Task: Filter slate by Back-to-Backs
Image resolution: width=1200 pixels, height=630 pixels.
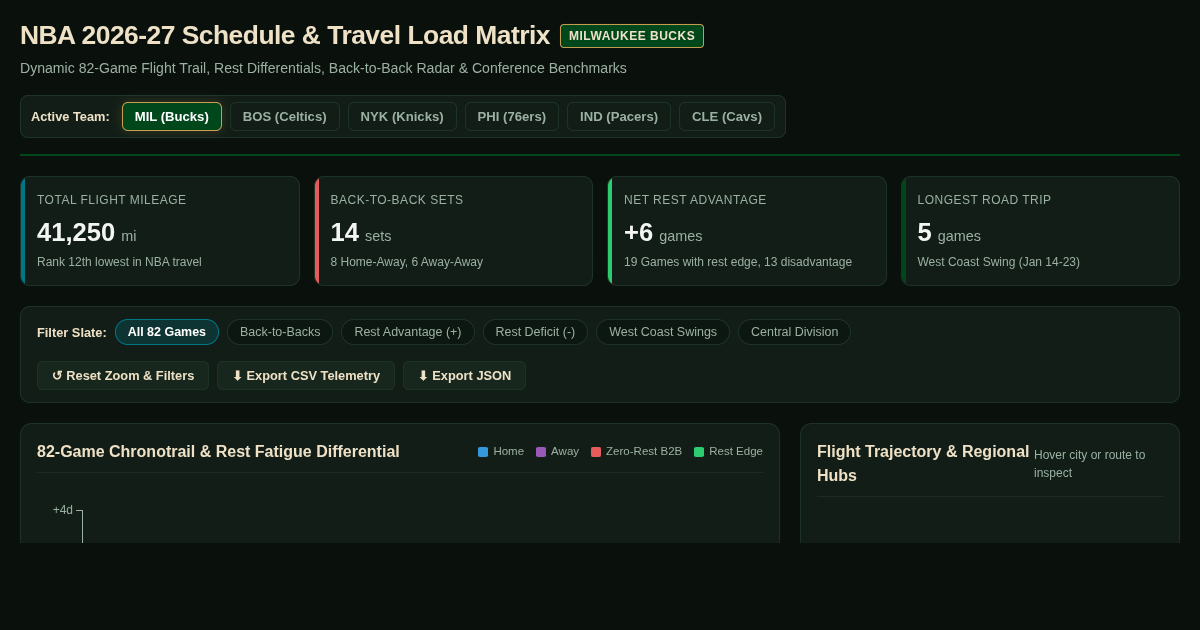Action: coord(280,332)
